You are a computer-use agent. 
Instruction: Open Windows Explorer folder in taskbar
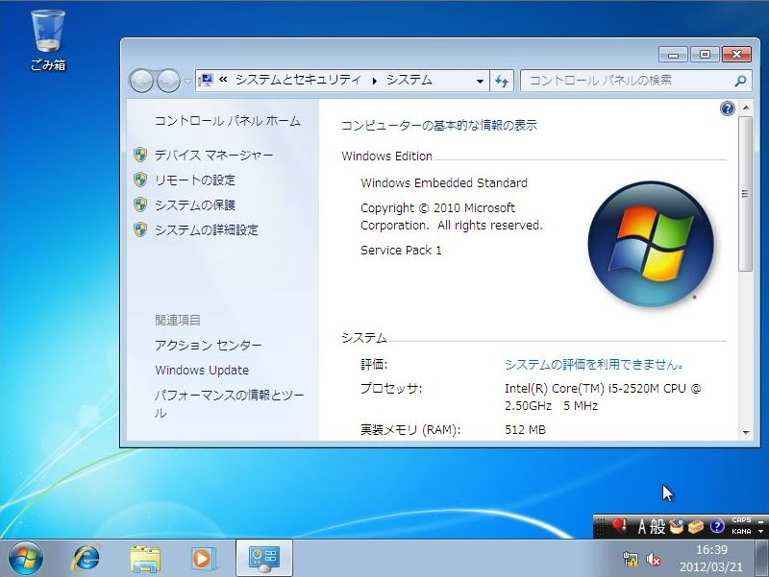[145, 558]
